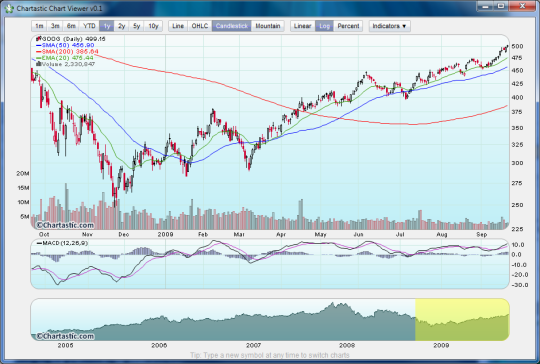Click the blue SMA(50) legend marker
The image size is (540, 364).
click(x=39, y=45)
